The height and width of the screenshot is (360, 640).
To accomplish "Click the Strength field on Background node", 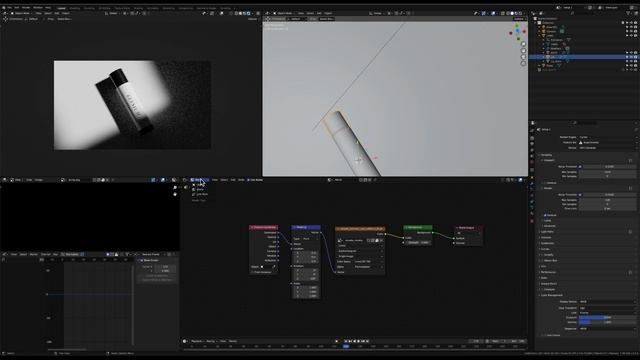I will click(x=418, y=242).
